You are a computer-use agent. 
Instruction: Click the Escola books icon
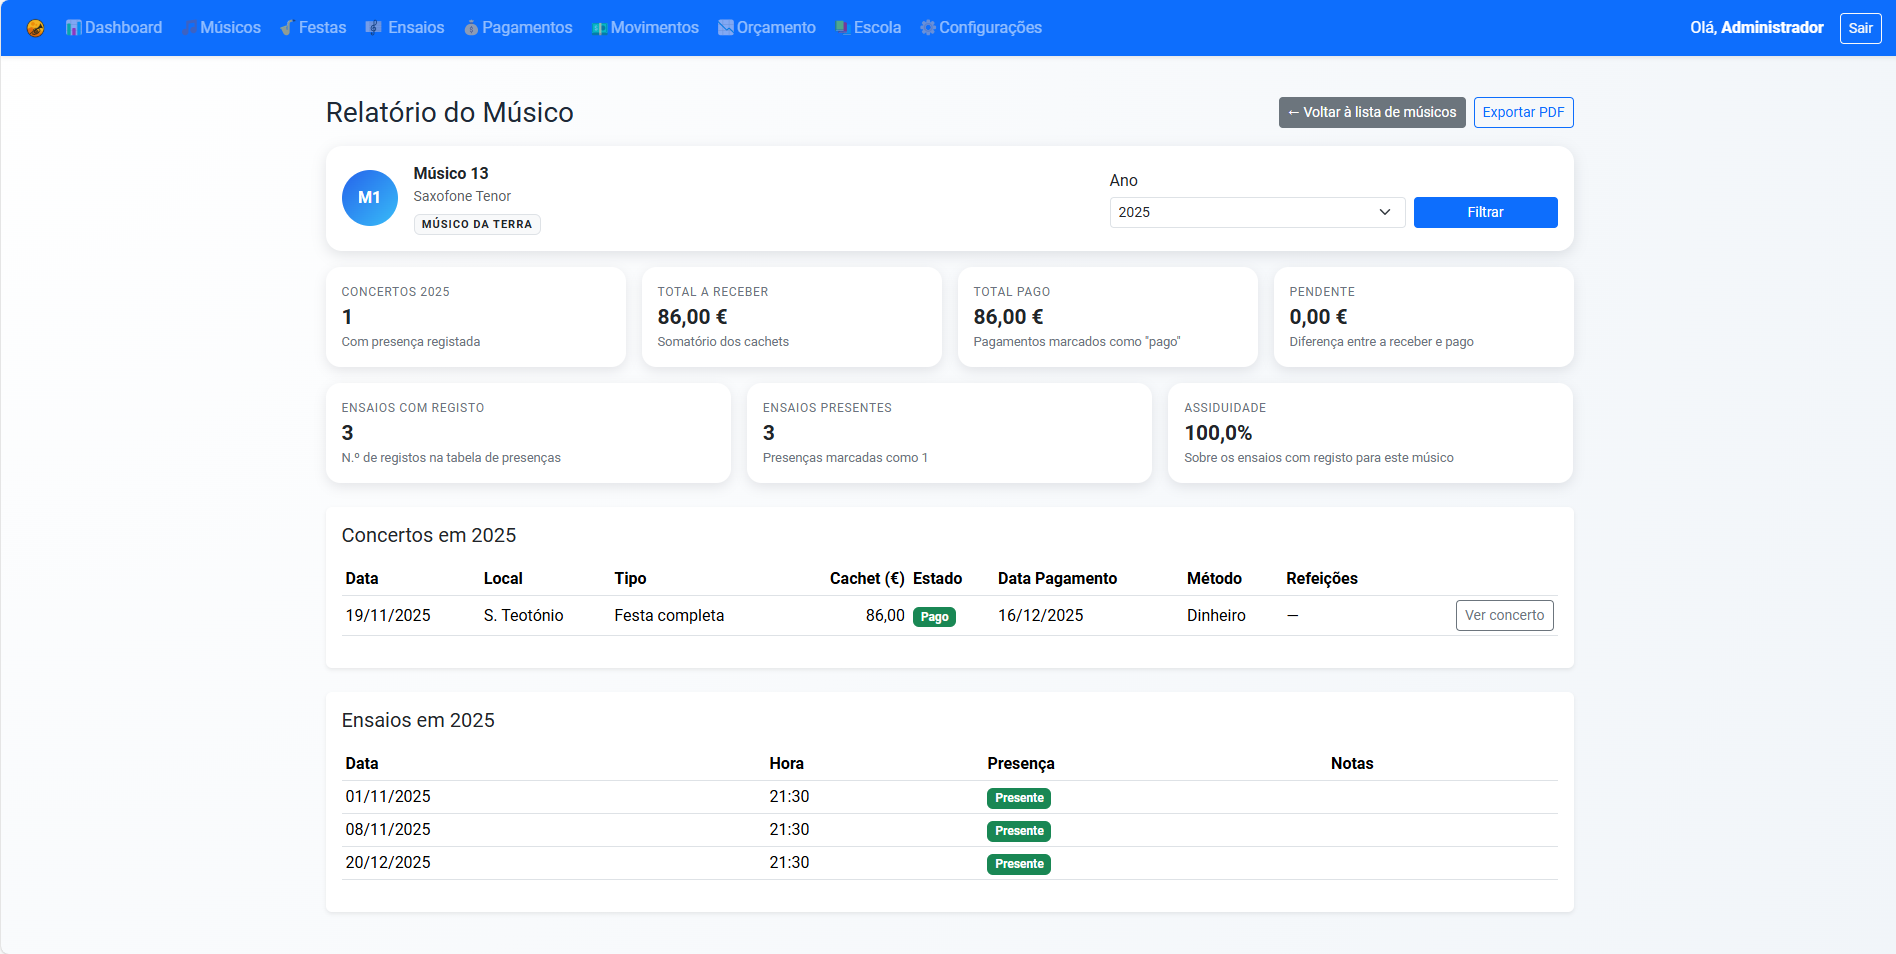pyautogui.click(x=843, y=28)
